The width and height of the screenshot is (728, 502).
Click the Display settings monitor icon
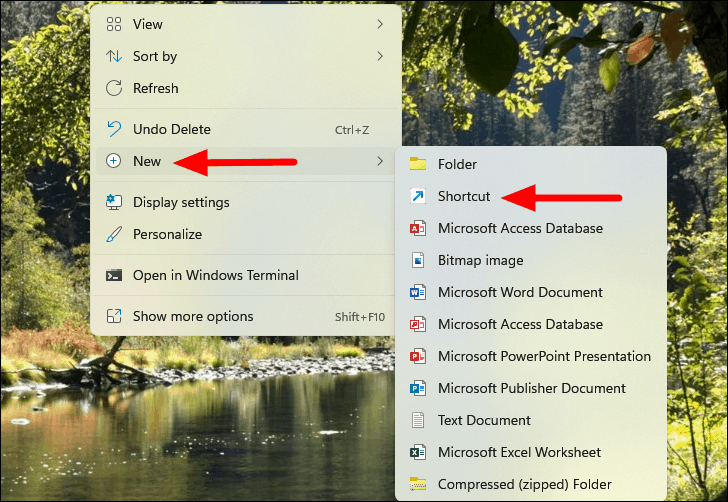[114, 202]
